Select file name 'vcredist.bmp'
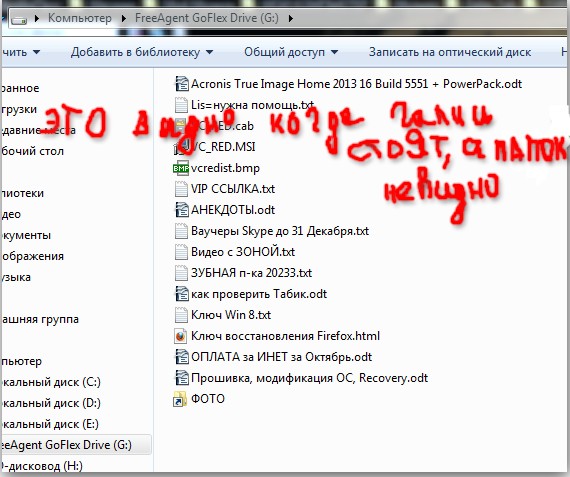Screen dimensions: 570x477 (225, 168)
